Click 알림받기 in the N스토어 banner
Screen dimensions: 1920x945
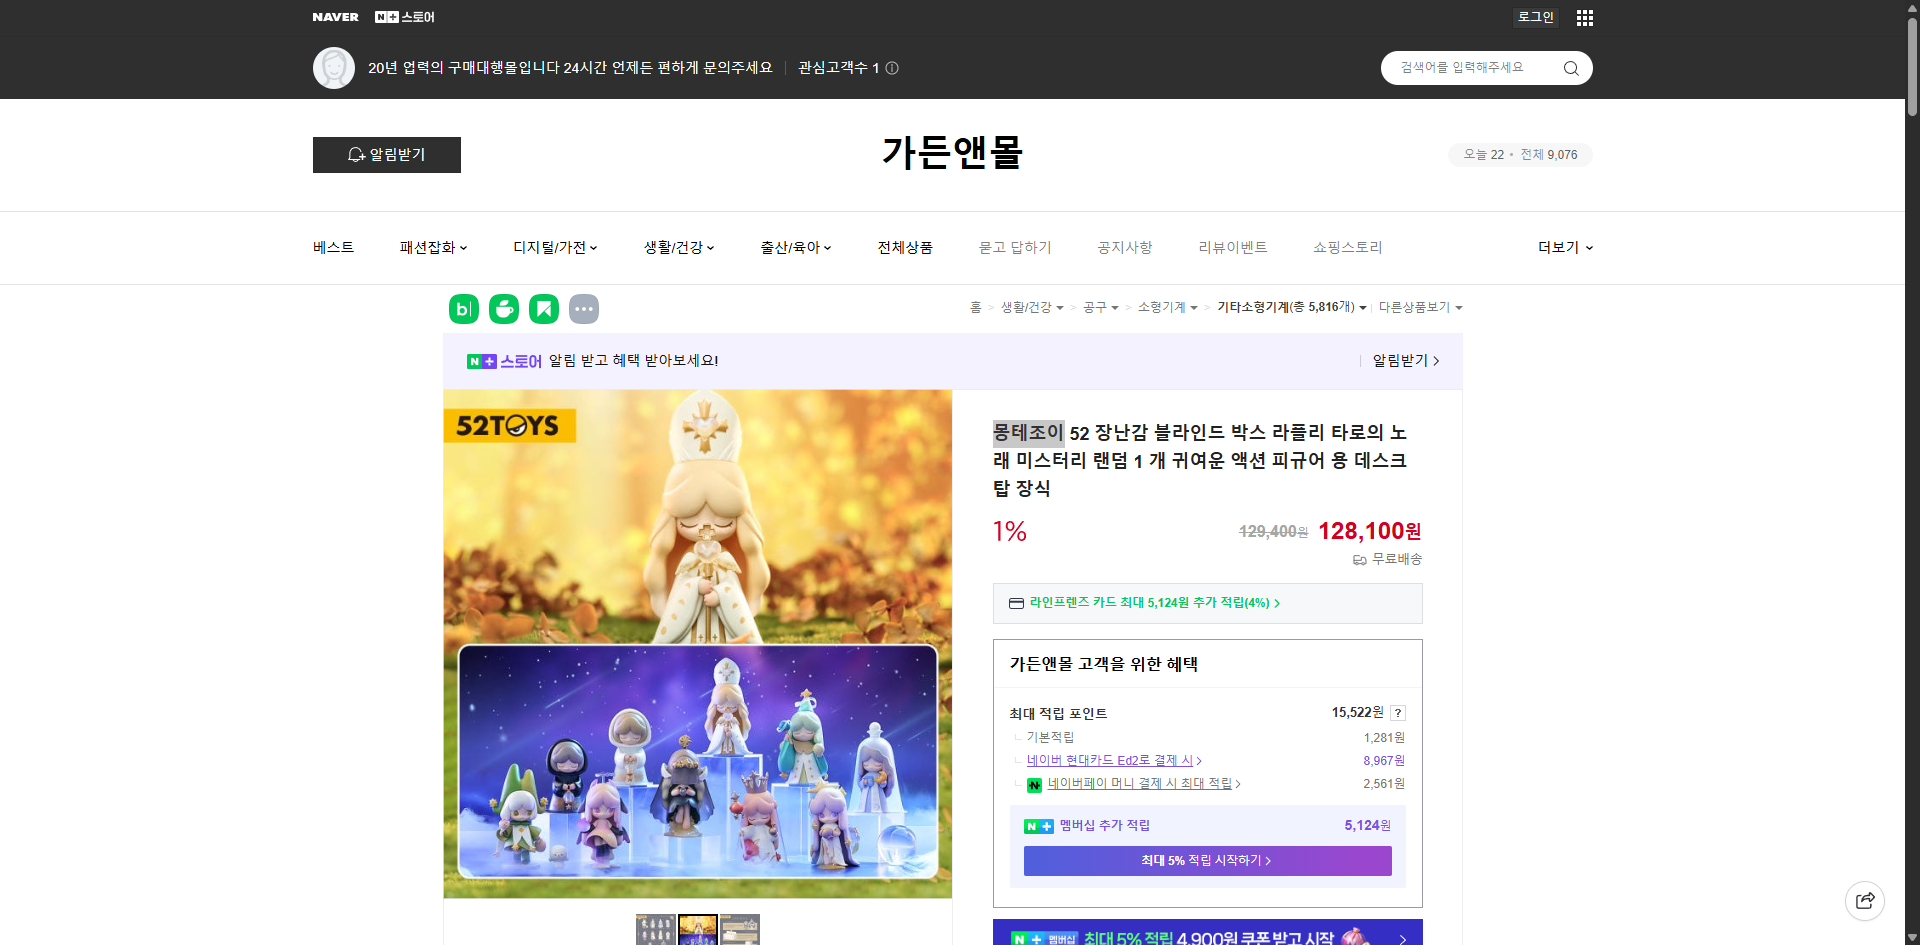1401,361
